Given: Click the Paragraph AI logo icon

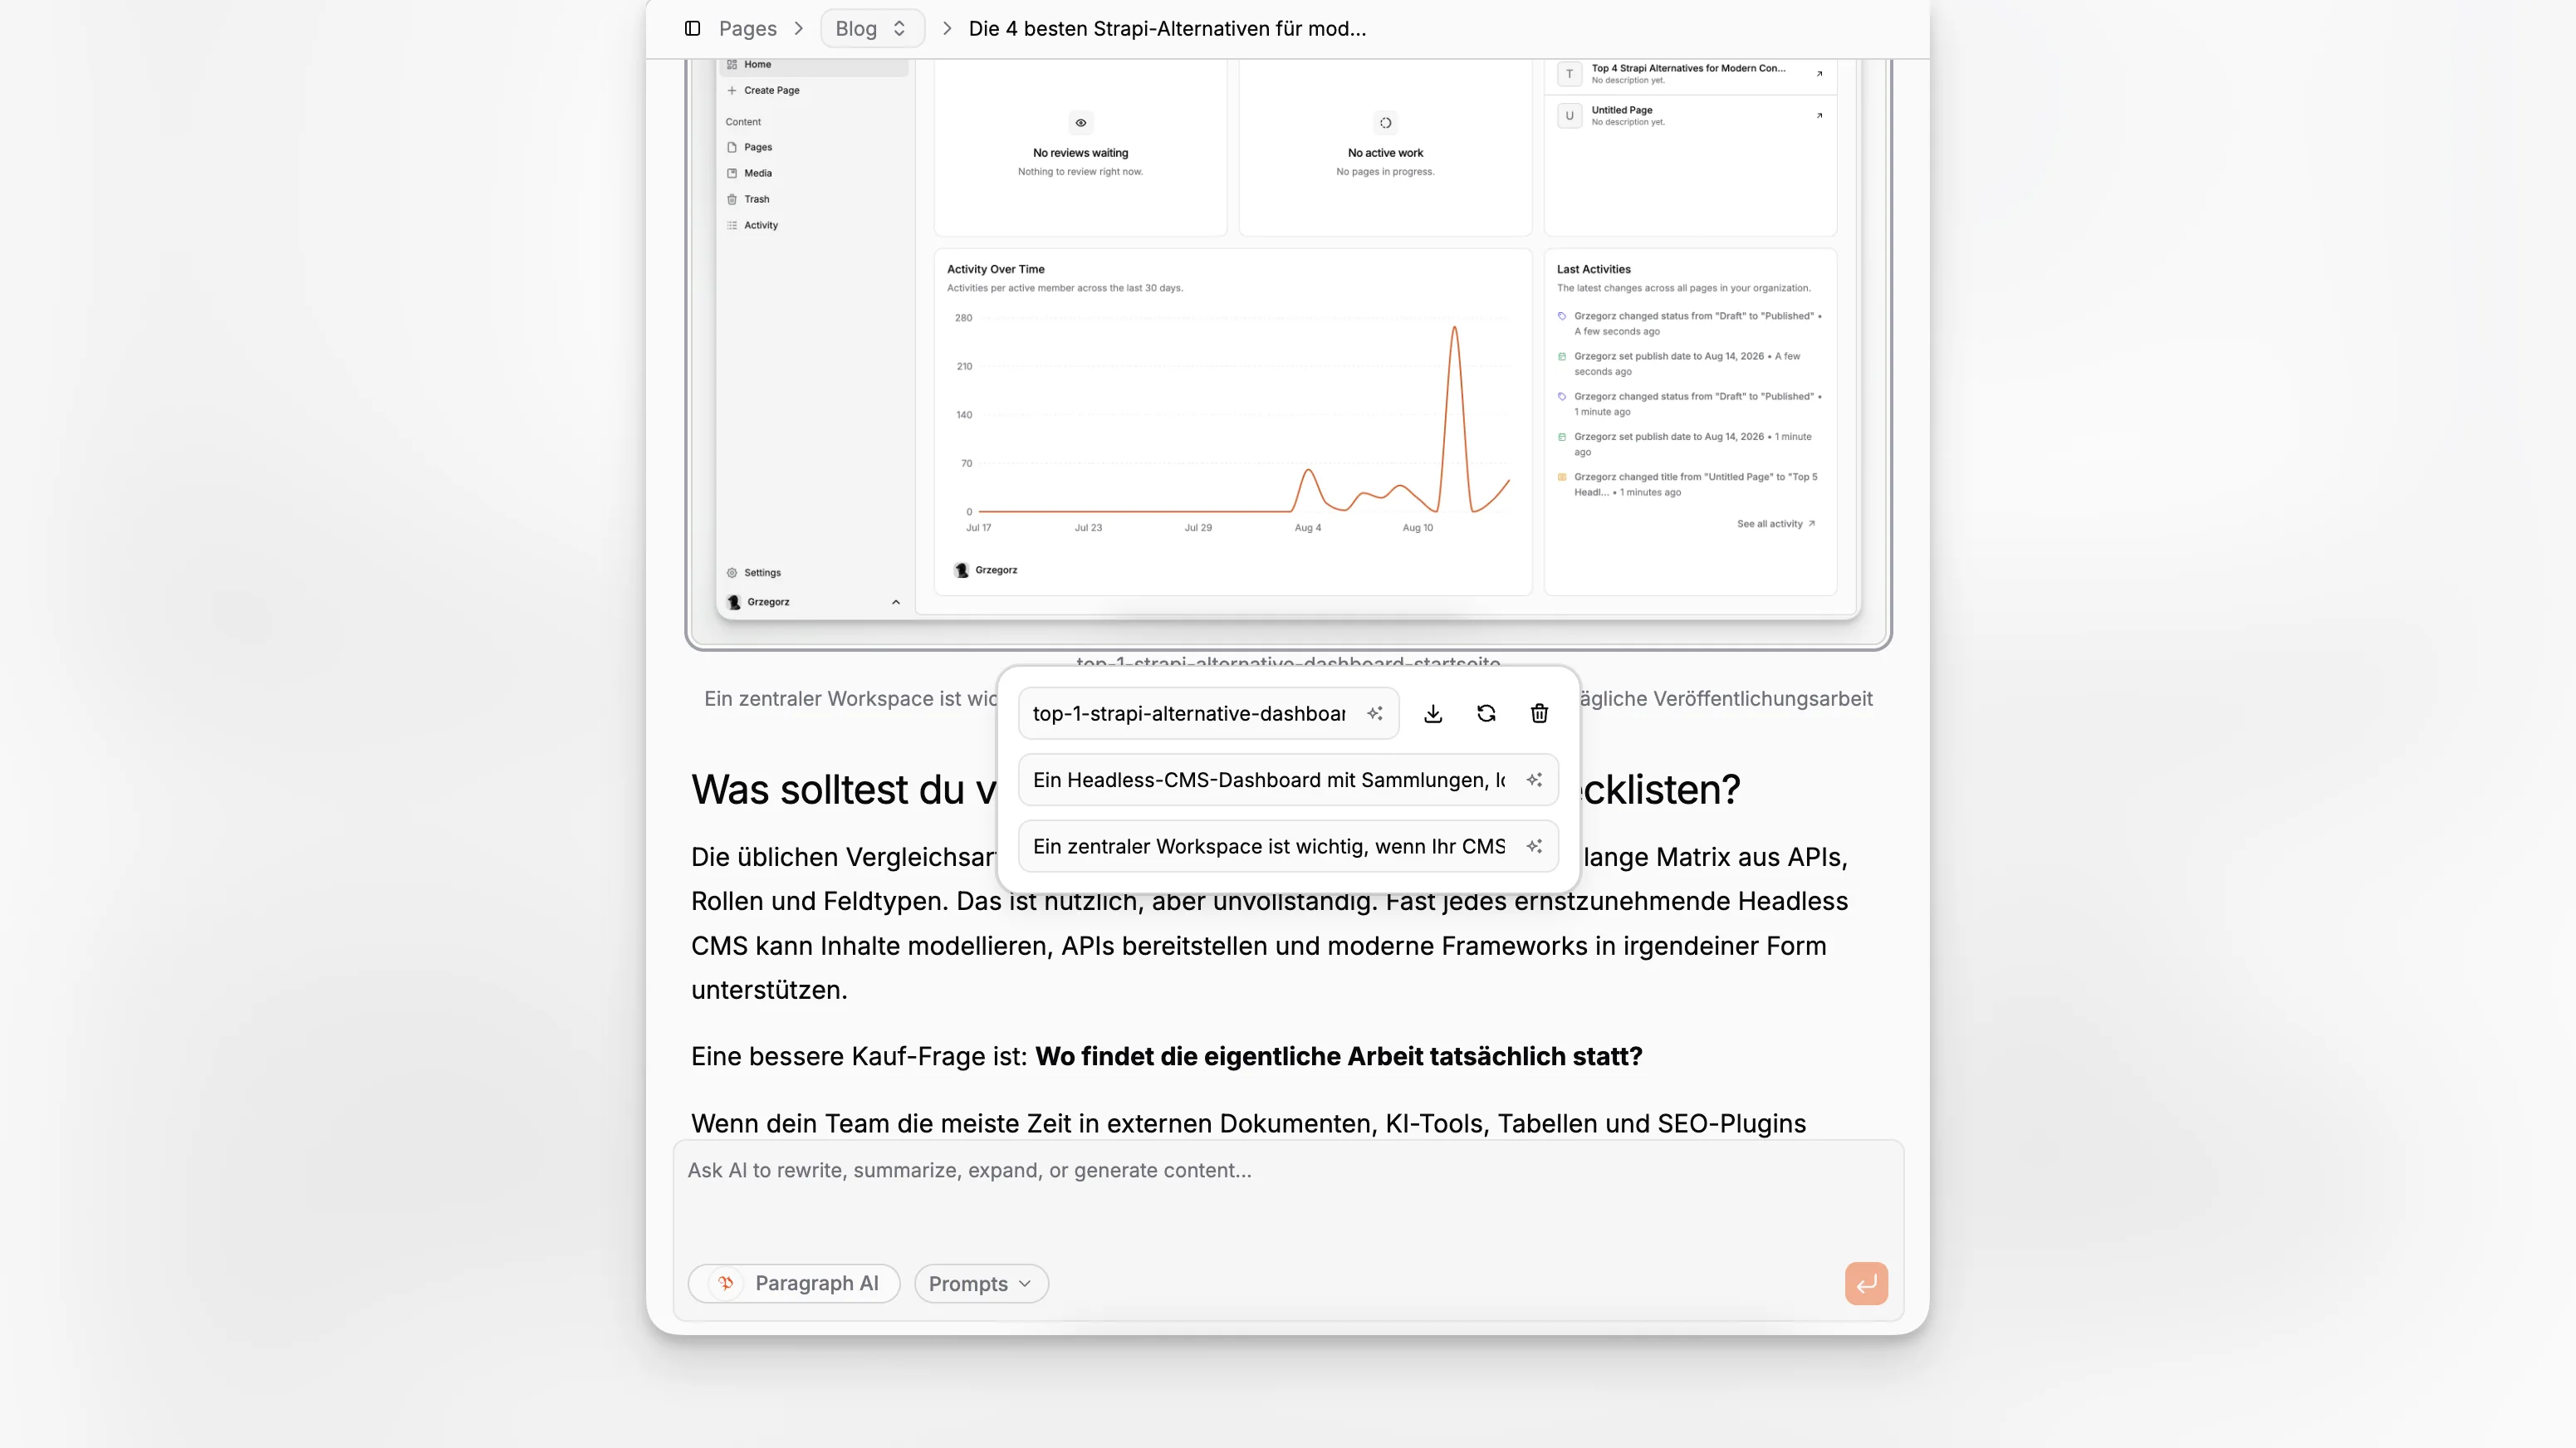Looking at the screenshot, I should click(725, 1283).
